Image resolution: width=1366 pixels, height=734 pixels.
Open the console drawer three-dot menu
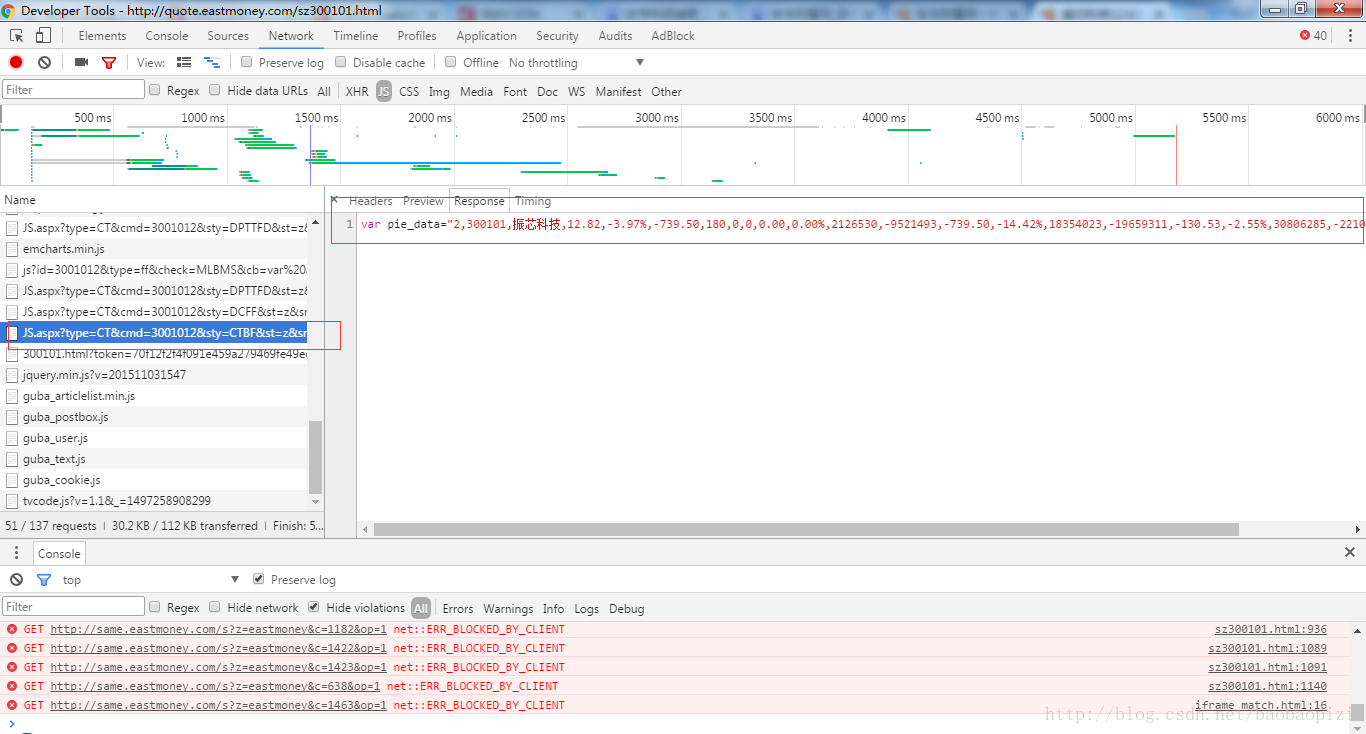(x=16, y=553)
